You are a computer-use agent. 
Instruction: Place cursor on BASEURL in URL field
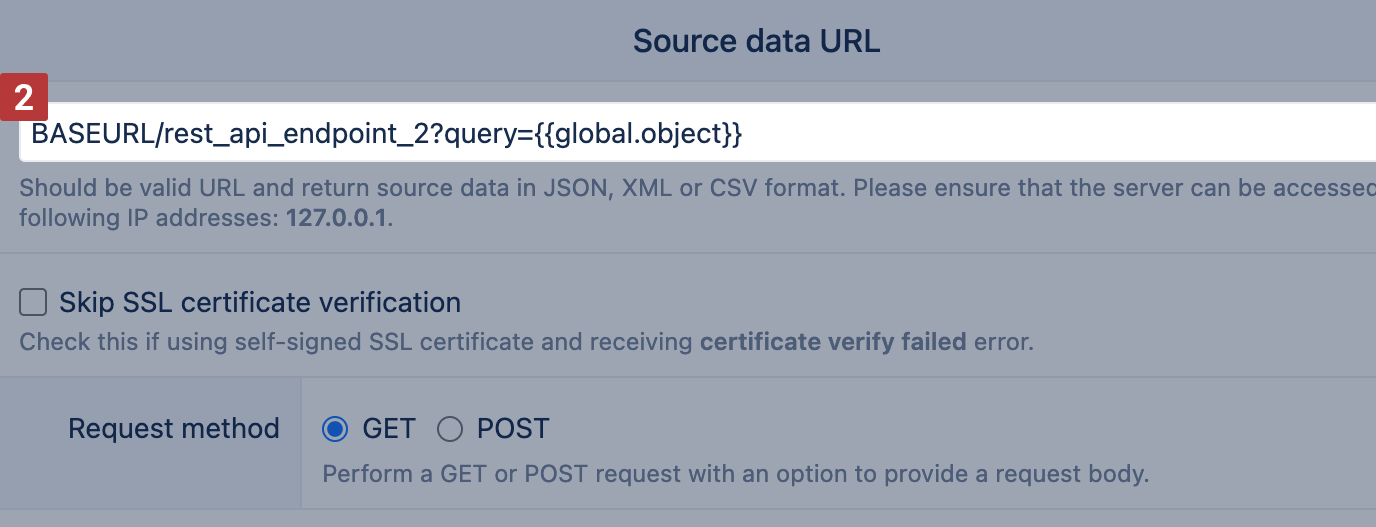coord(90,133)
